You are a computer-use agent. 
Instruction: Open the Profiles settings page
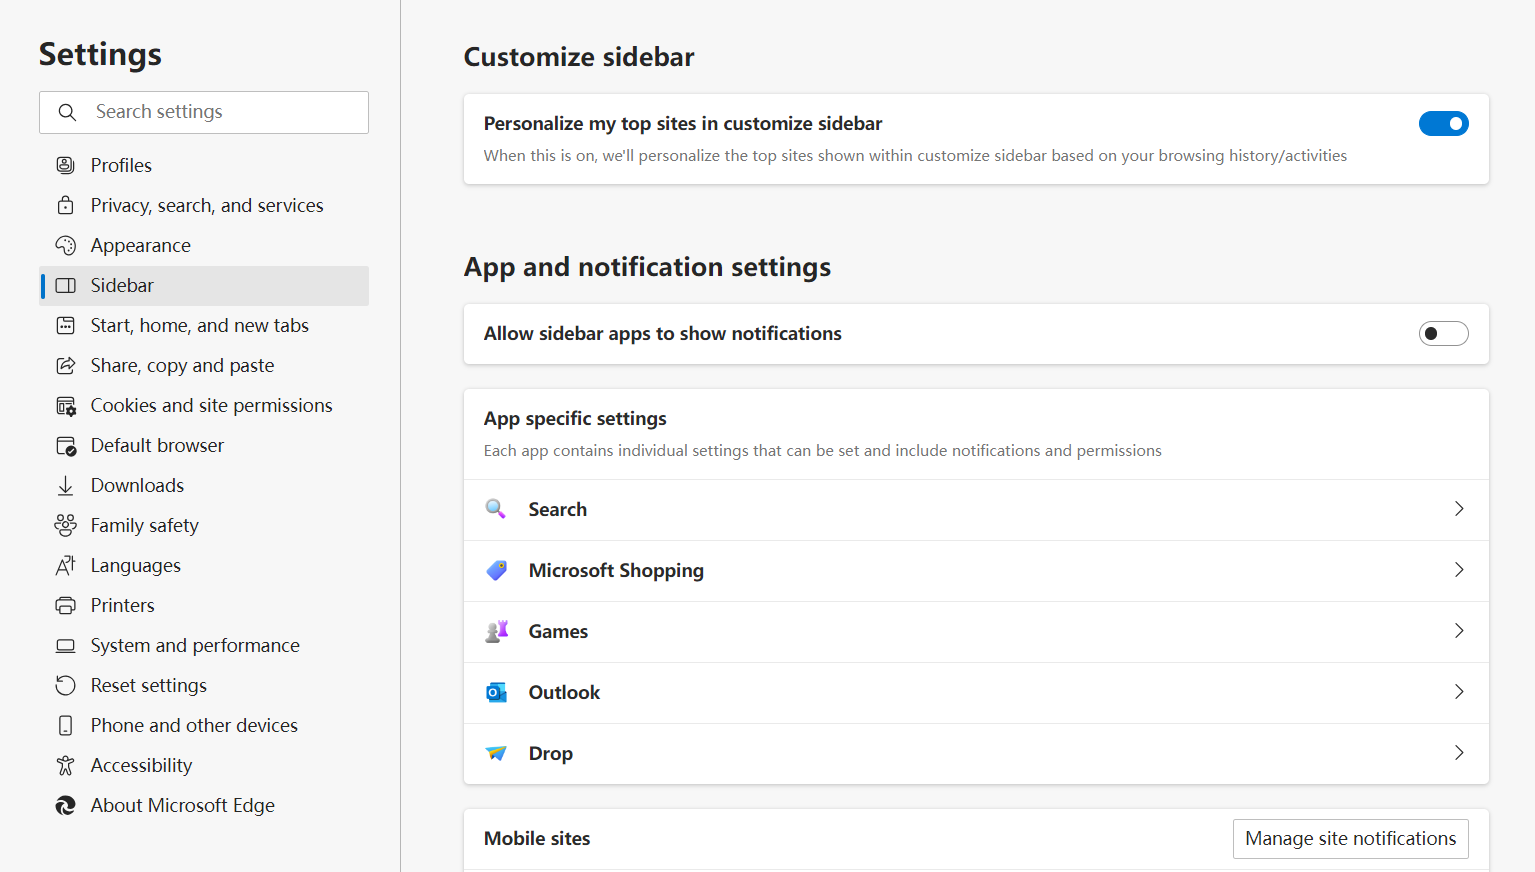click(204, 165)
